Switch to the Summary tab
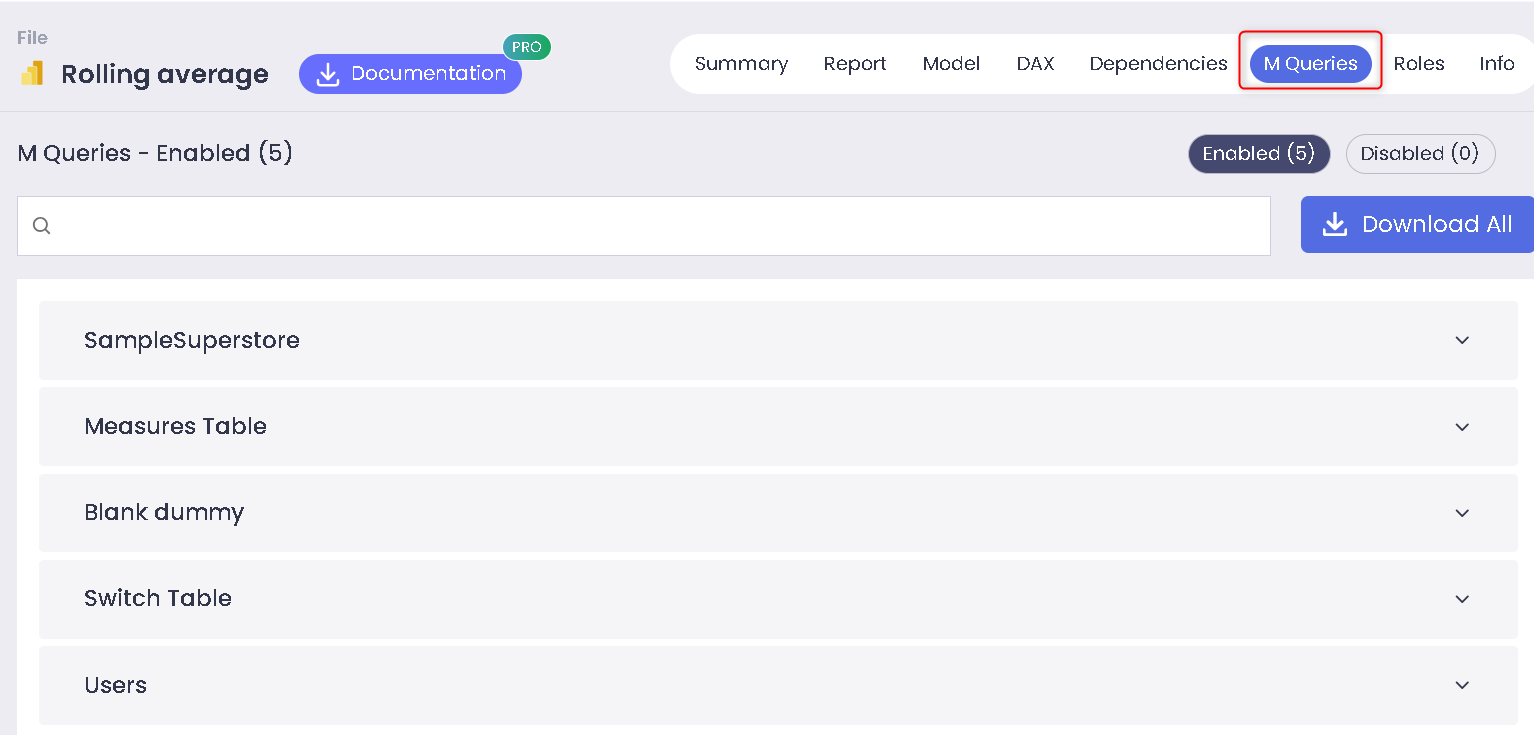1534x735 pixels. 741,64
